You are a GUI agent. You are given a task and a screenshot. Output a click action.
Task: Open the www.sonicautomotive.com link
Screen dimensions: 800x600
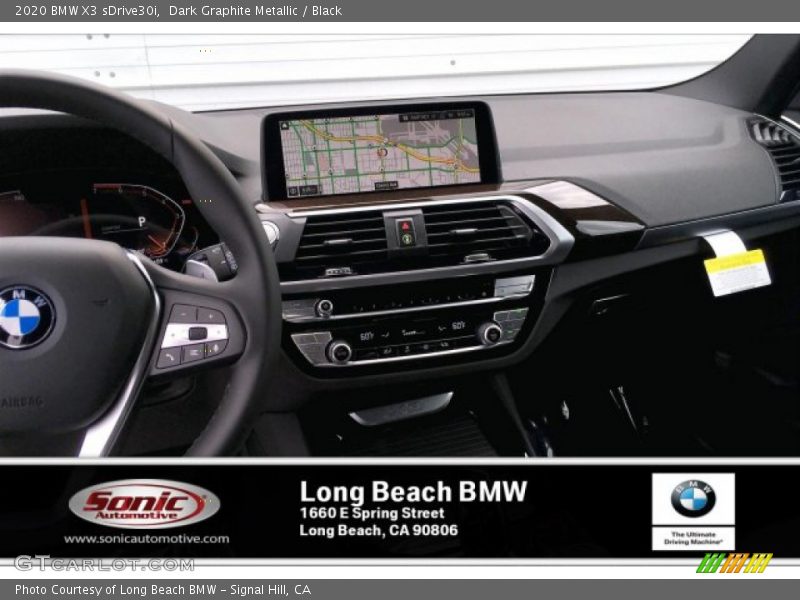point(146,539)
